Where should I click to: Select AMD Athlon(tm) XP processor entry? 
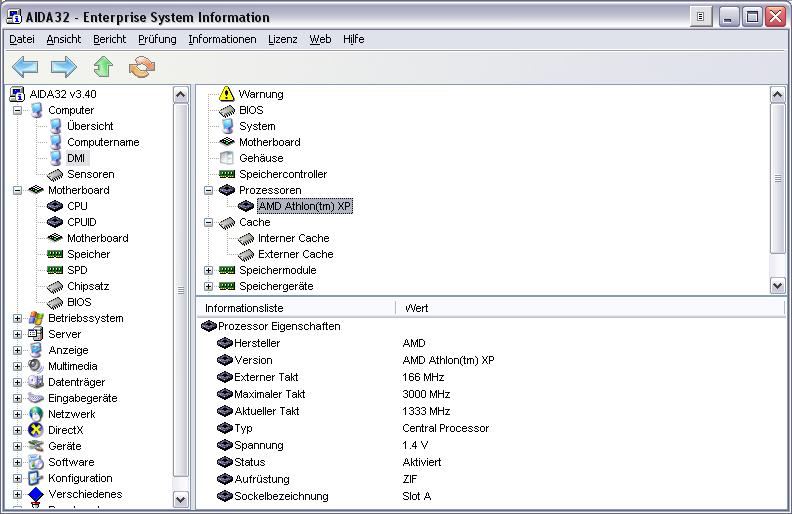[305, 206]
